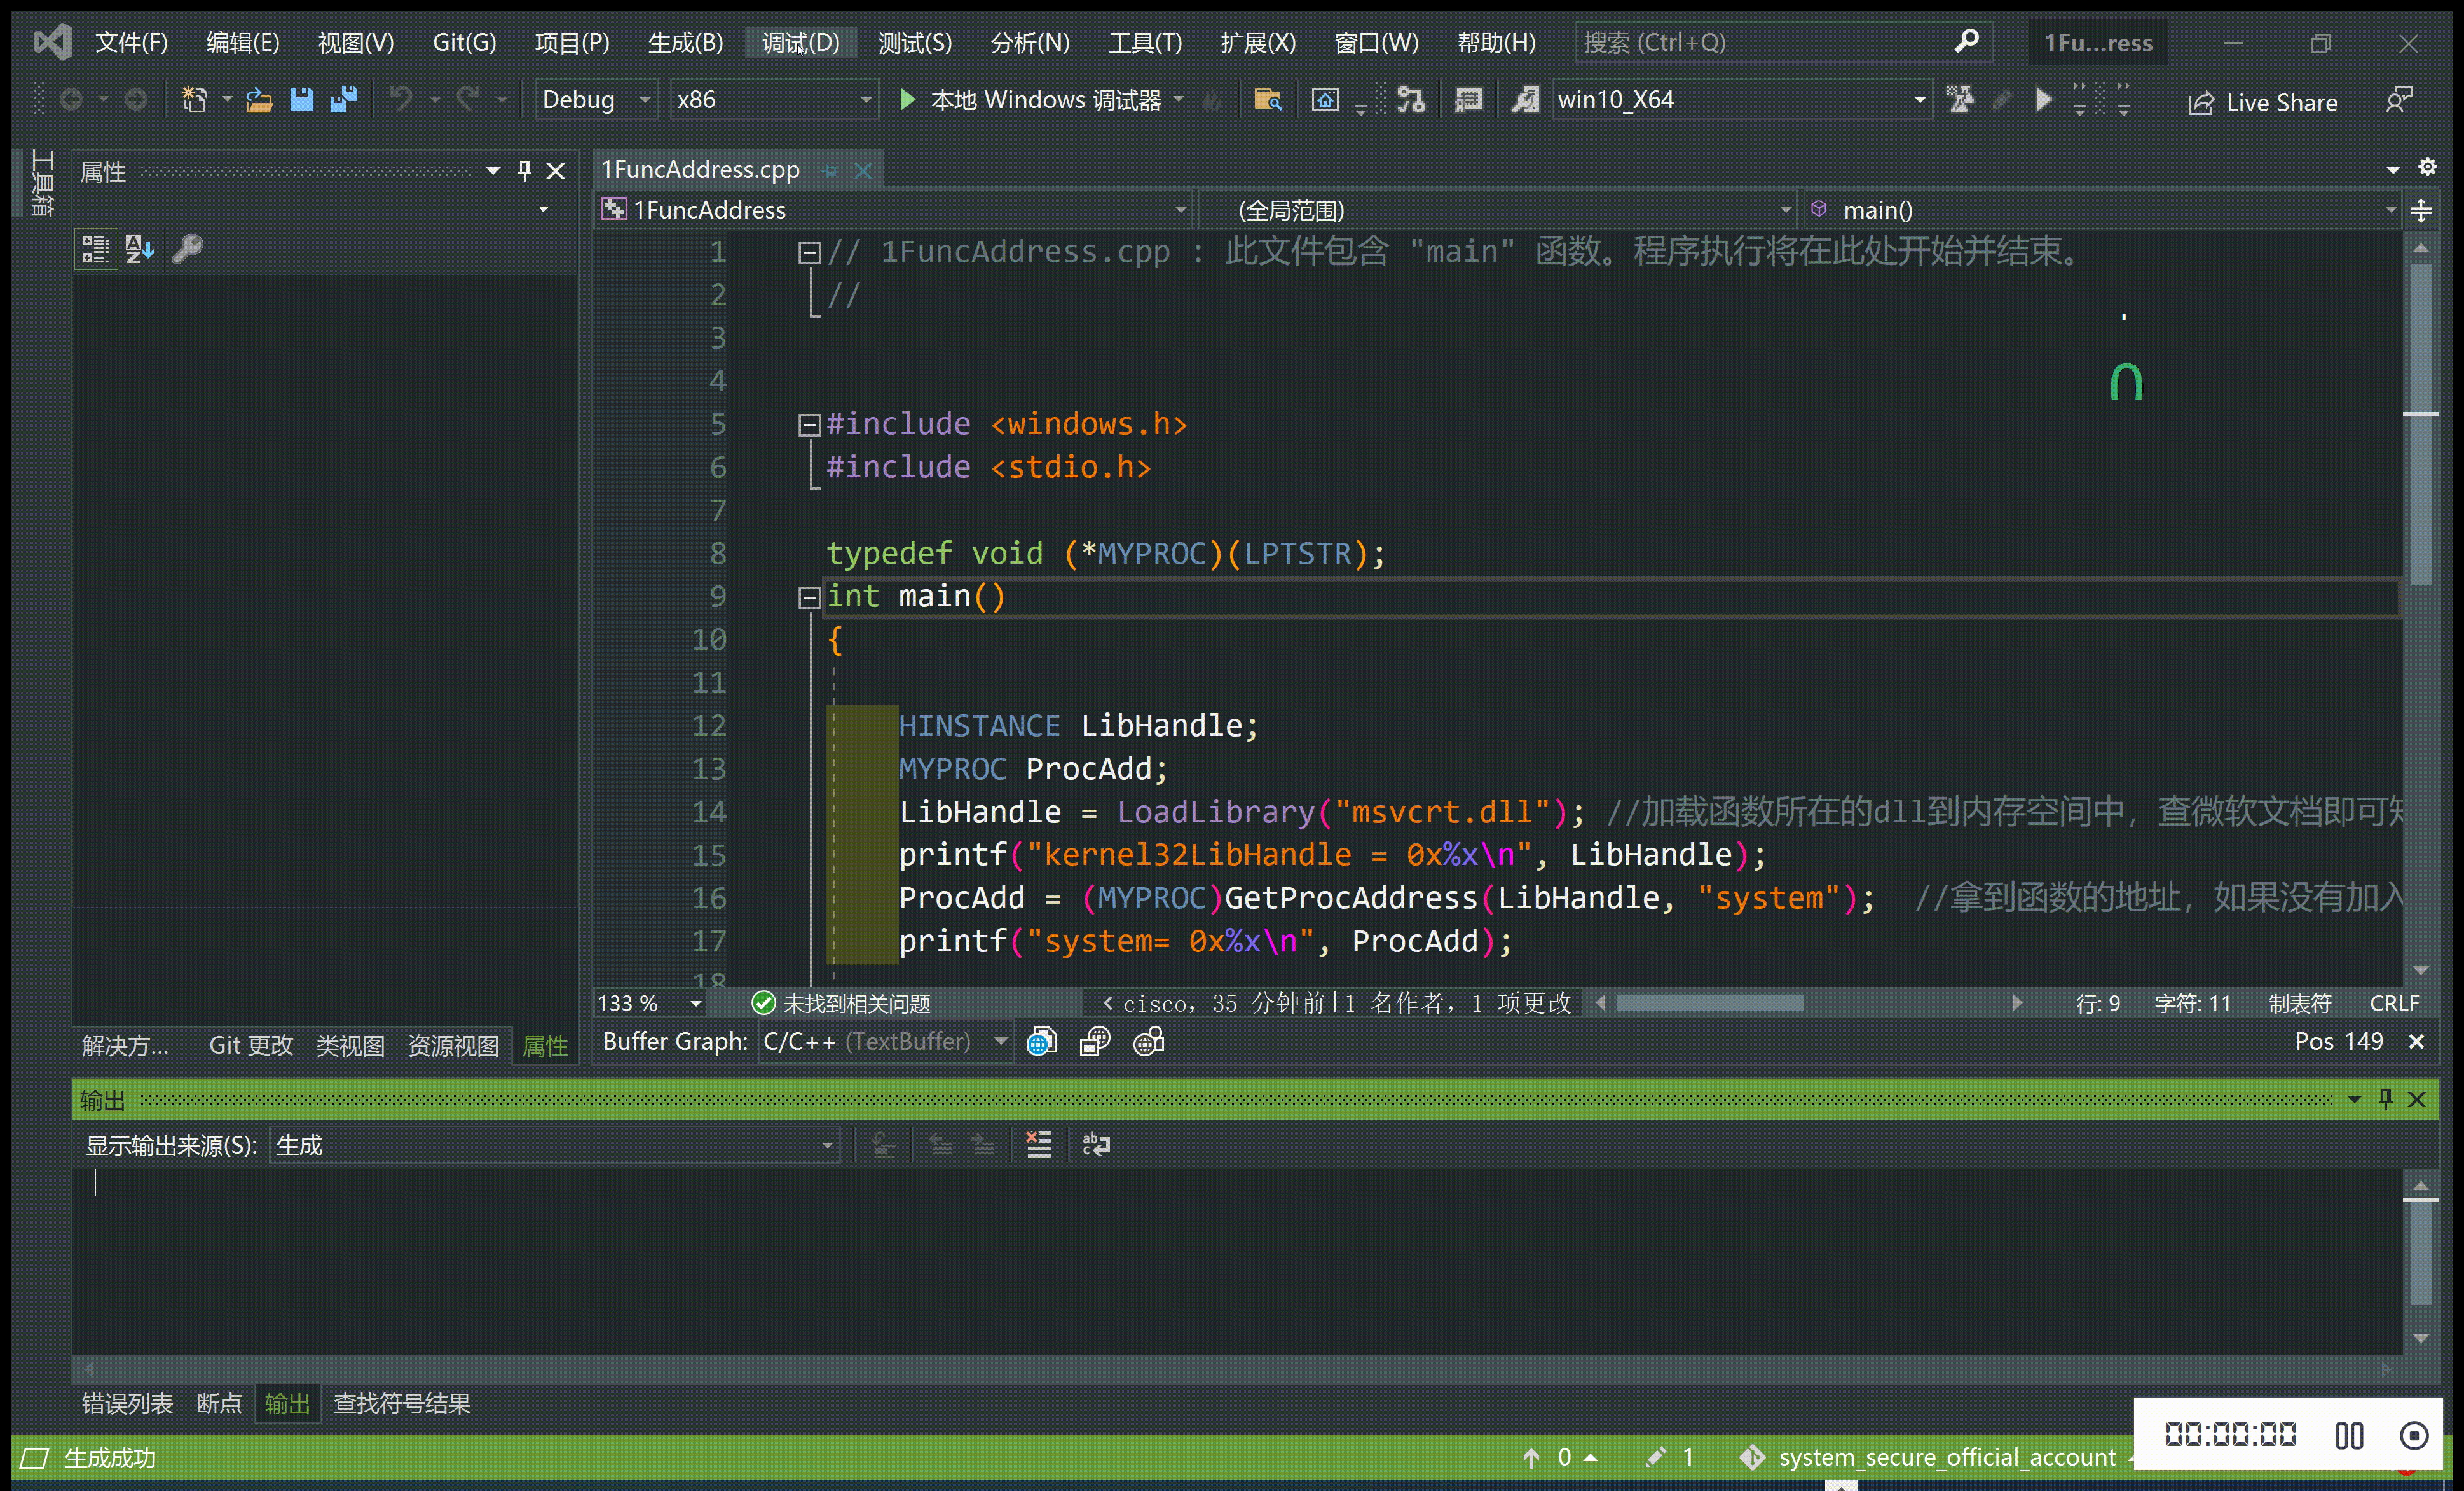The image size is (2464, 1491).
Task: Switch to the 查找符号结果 tab
Action: coord(402,1404)
